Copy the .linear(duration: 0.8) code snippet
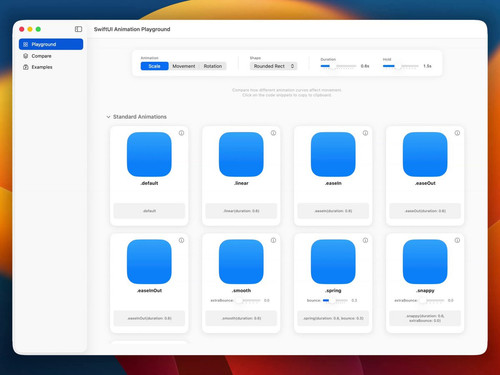 tap(241, 211)
